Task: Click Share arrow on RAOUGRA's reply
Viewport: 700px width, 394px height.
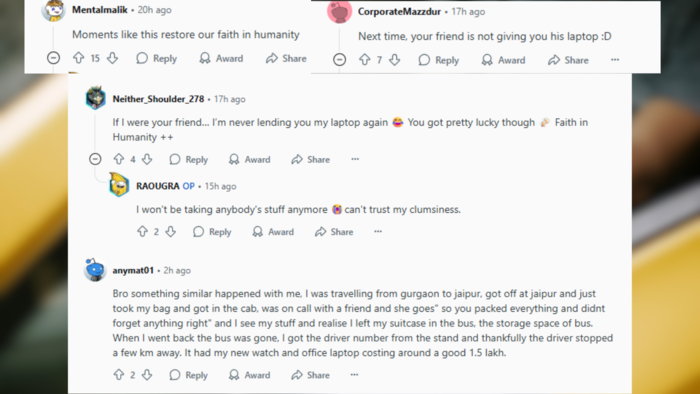Action: 321,231
